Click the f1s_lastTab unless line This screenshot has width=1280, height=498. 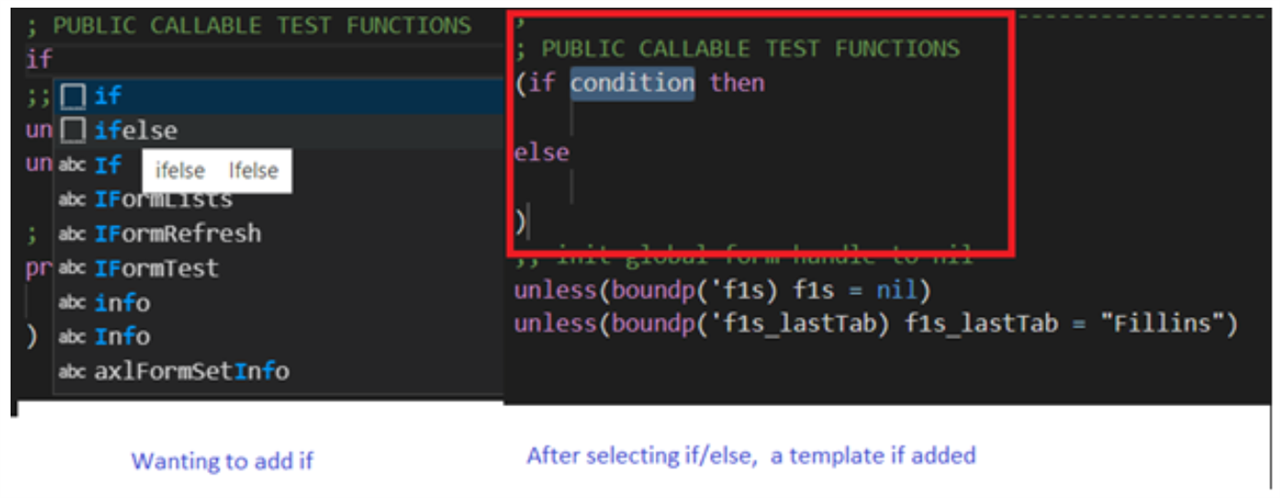click(x=876, y=325)
